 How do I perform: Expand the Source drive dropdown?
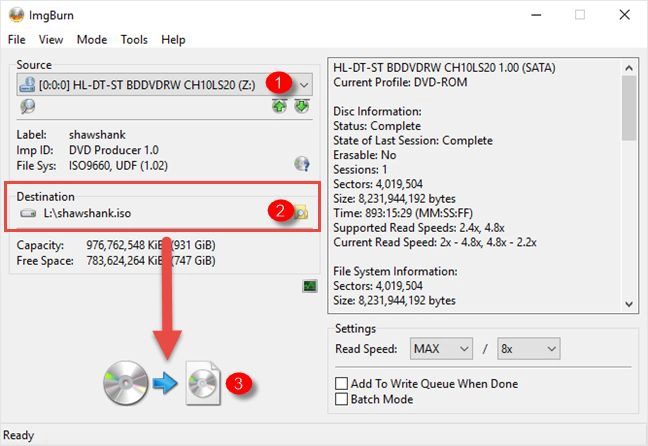(x=304, y=85)
